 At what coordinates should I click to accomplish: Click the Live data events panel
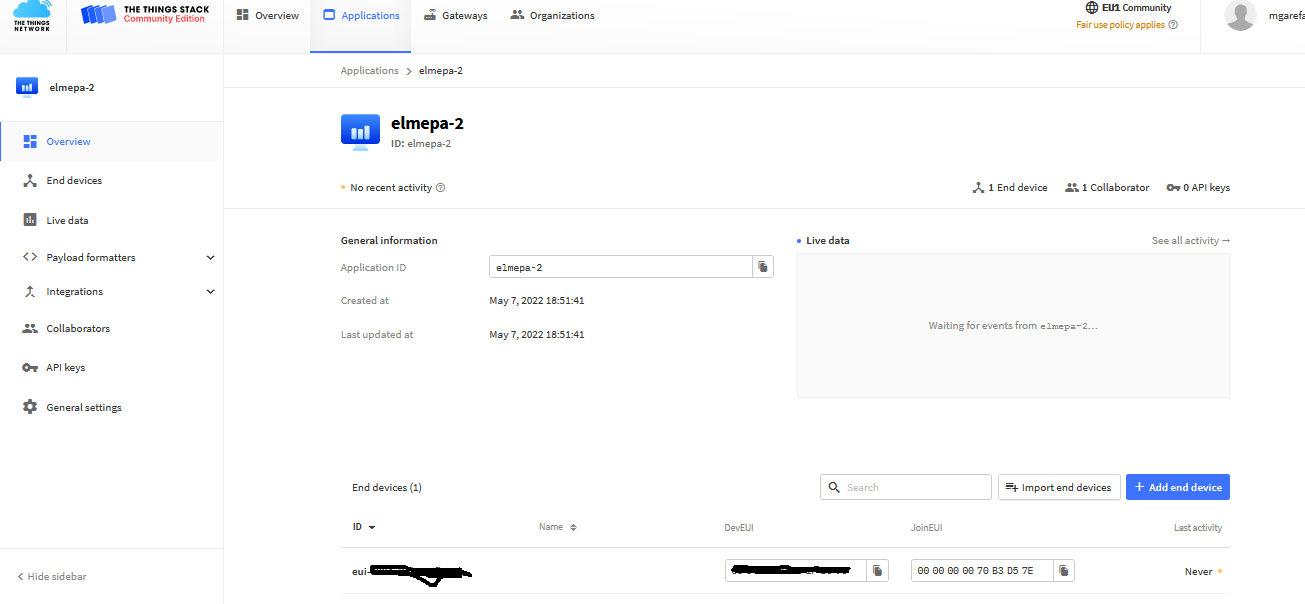pos(1013,326)
